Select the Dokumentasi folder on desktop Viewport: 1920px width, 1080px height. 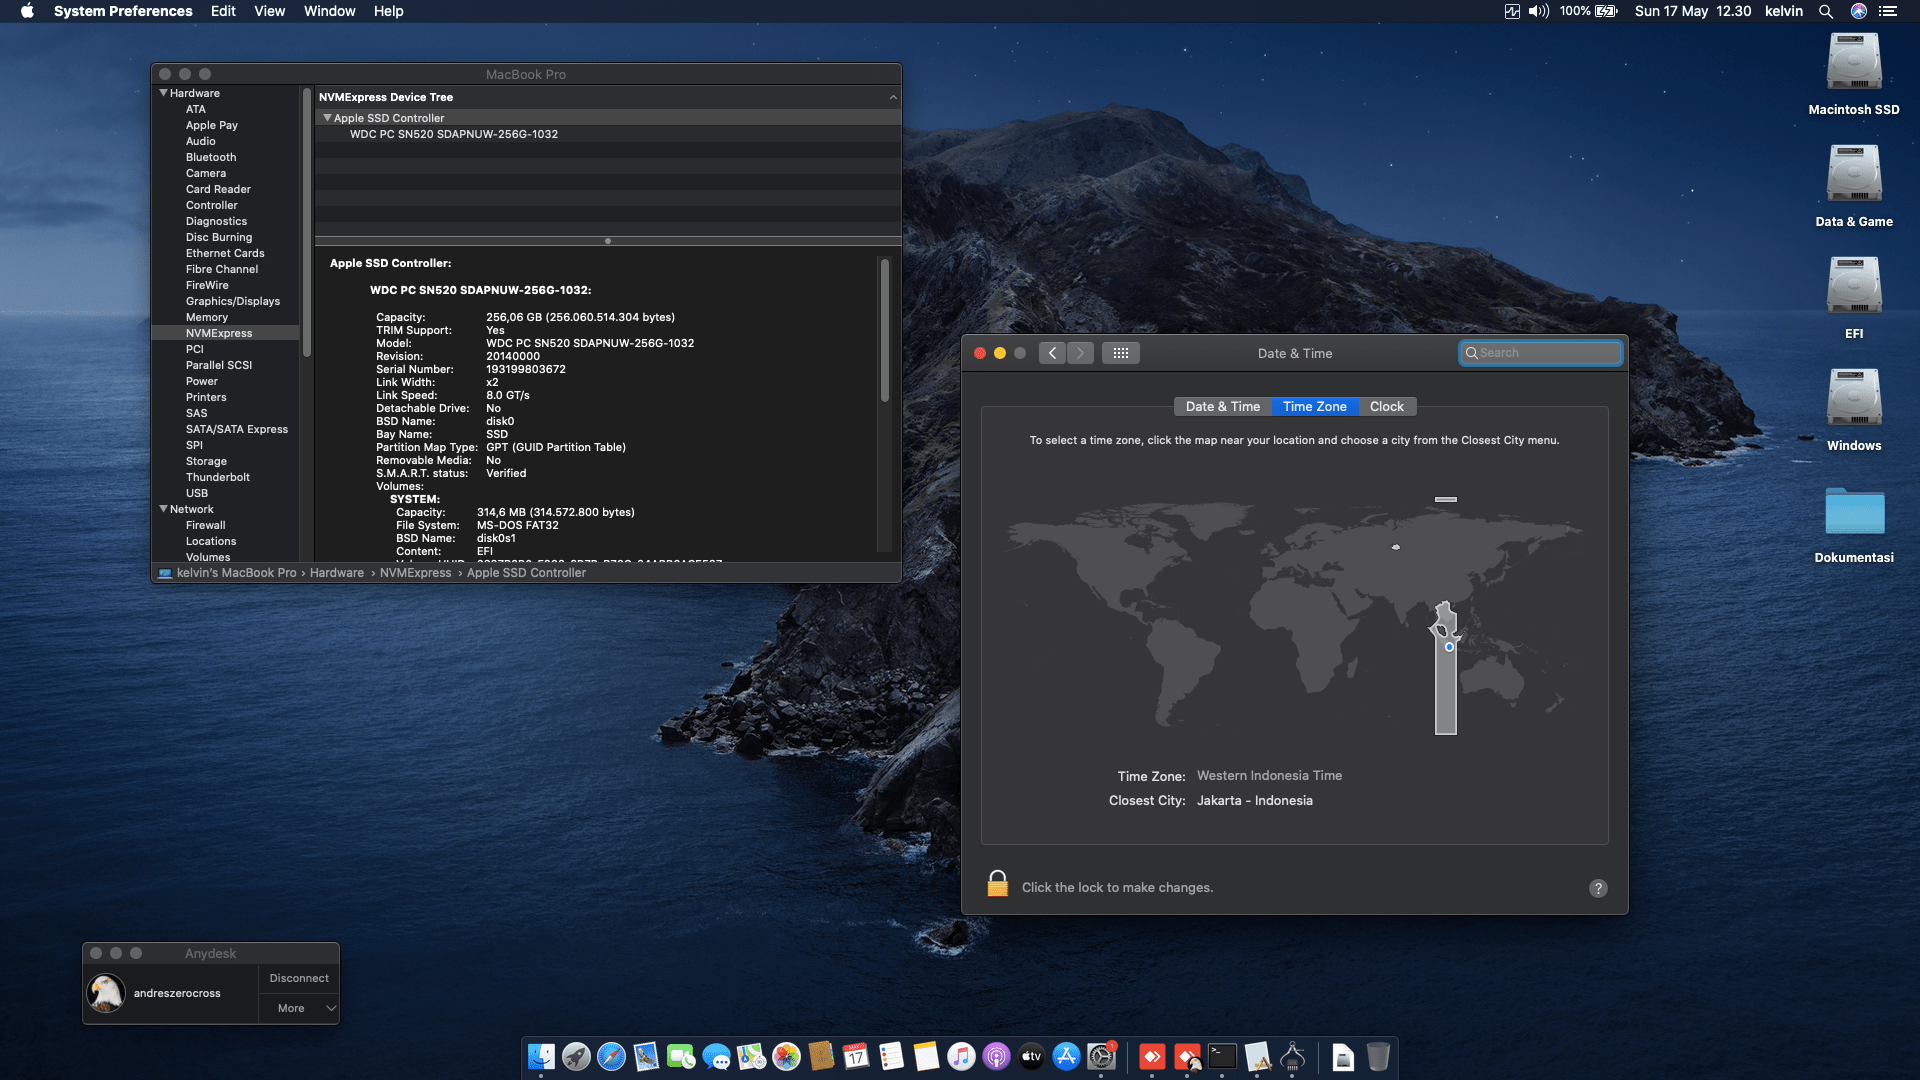point(1854,525)
